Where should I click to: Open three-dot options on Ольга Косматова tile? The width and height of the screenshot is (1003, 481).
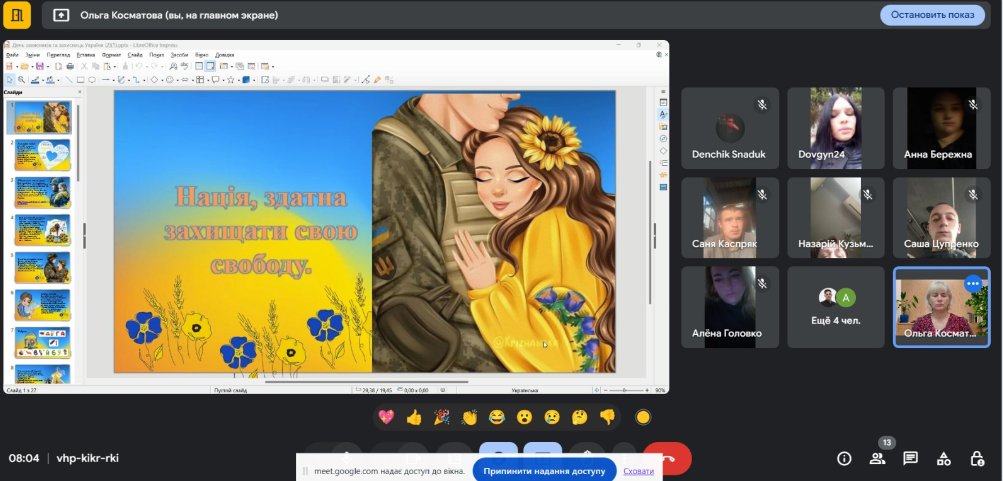pos(972,284)
